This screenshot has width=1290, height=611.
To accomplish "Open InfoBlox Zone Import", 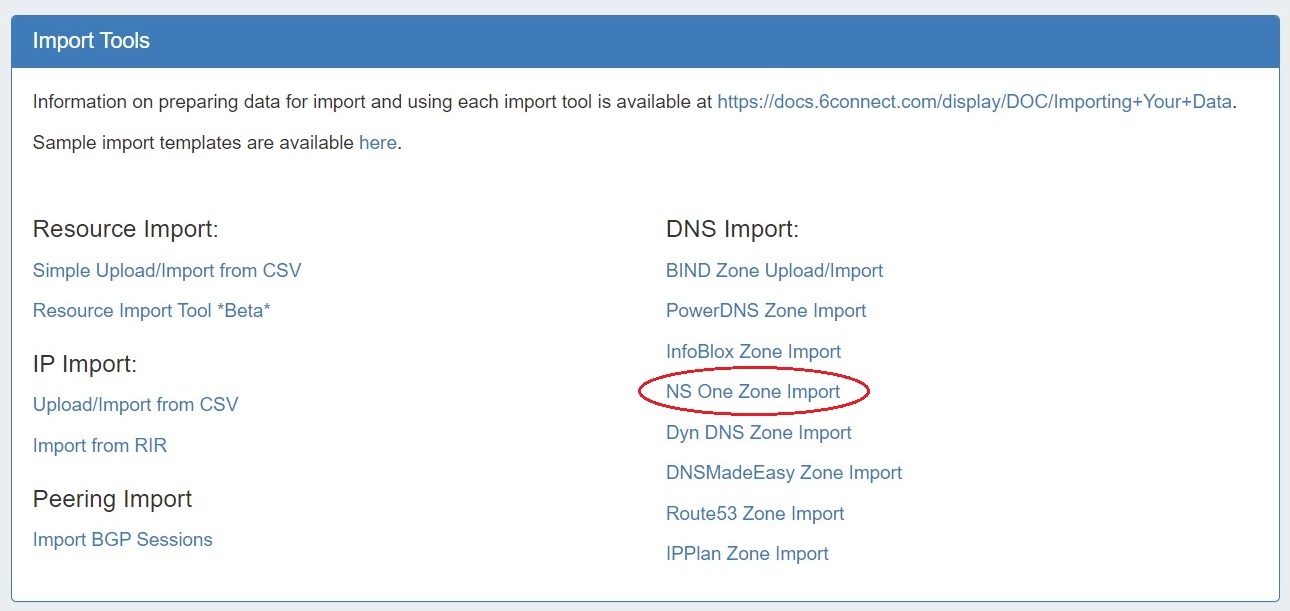I will [753, 351].
